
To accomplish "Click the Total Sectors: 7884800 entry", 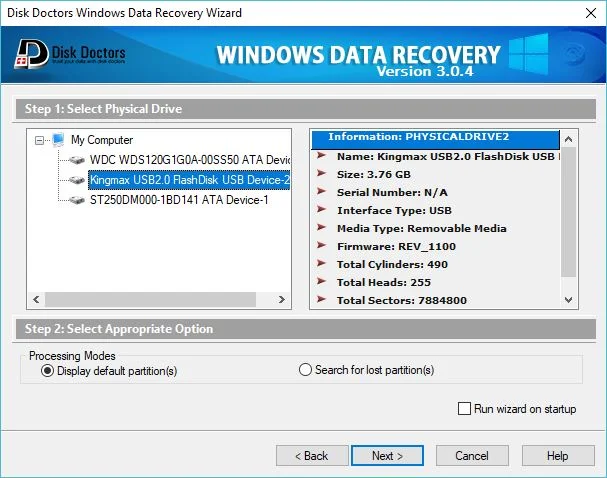I will tap(402, 300).
